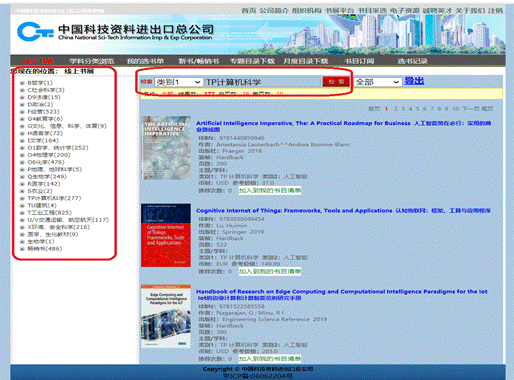This screenshot has height=380, width=514.
Task: Expand the I文学(164) category node
Action: tap(22, 141)
